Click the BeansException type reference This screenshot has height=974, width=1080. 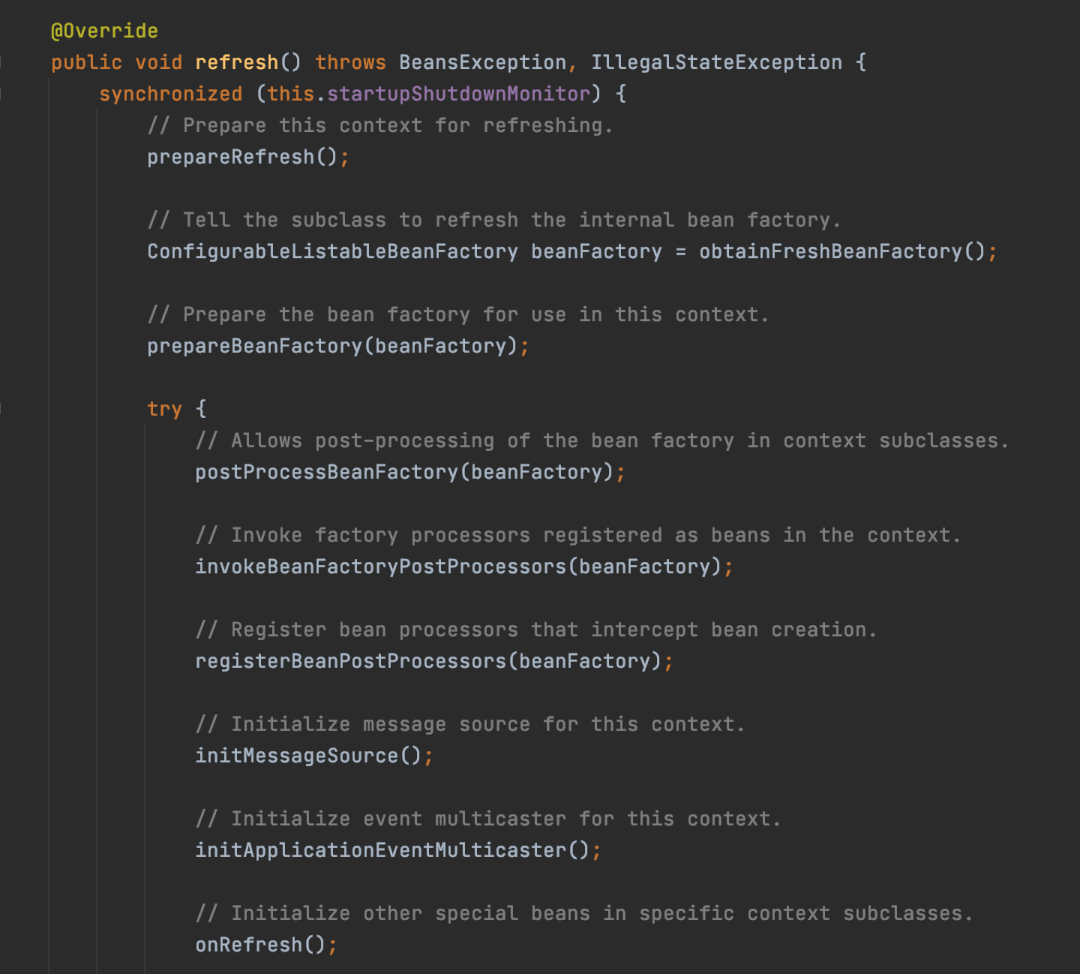point(481,62)
